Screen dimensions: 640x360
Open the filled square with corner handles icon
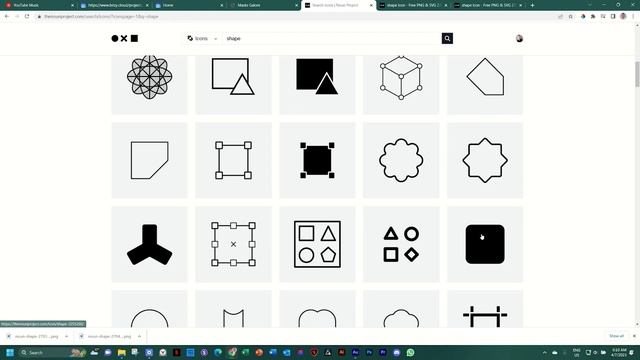(317, 160)
